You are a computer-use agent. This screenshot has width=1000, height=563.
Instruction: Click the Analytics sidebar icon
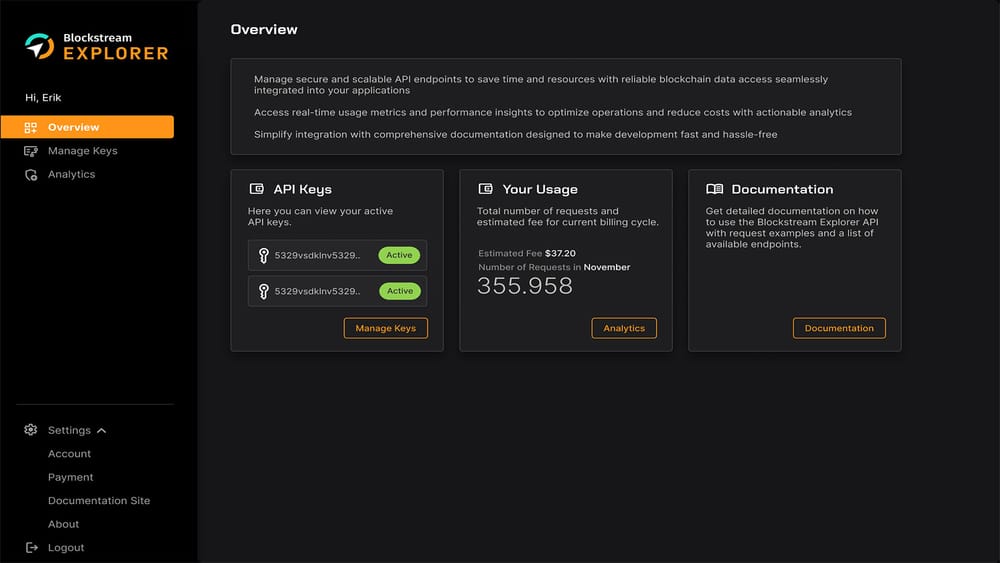(x=31, y=175)
